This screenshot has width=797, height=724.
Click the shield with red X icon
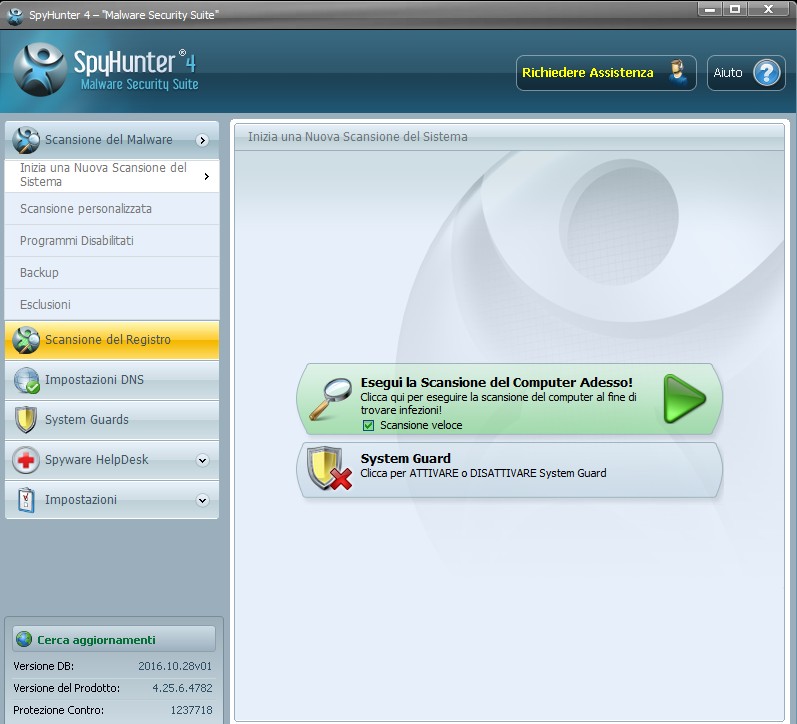pyautogui.click(x=329, y=468)
